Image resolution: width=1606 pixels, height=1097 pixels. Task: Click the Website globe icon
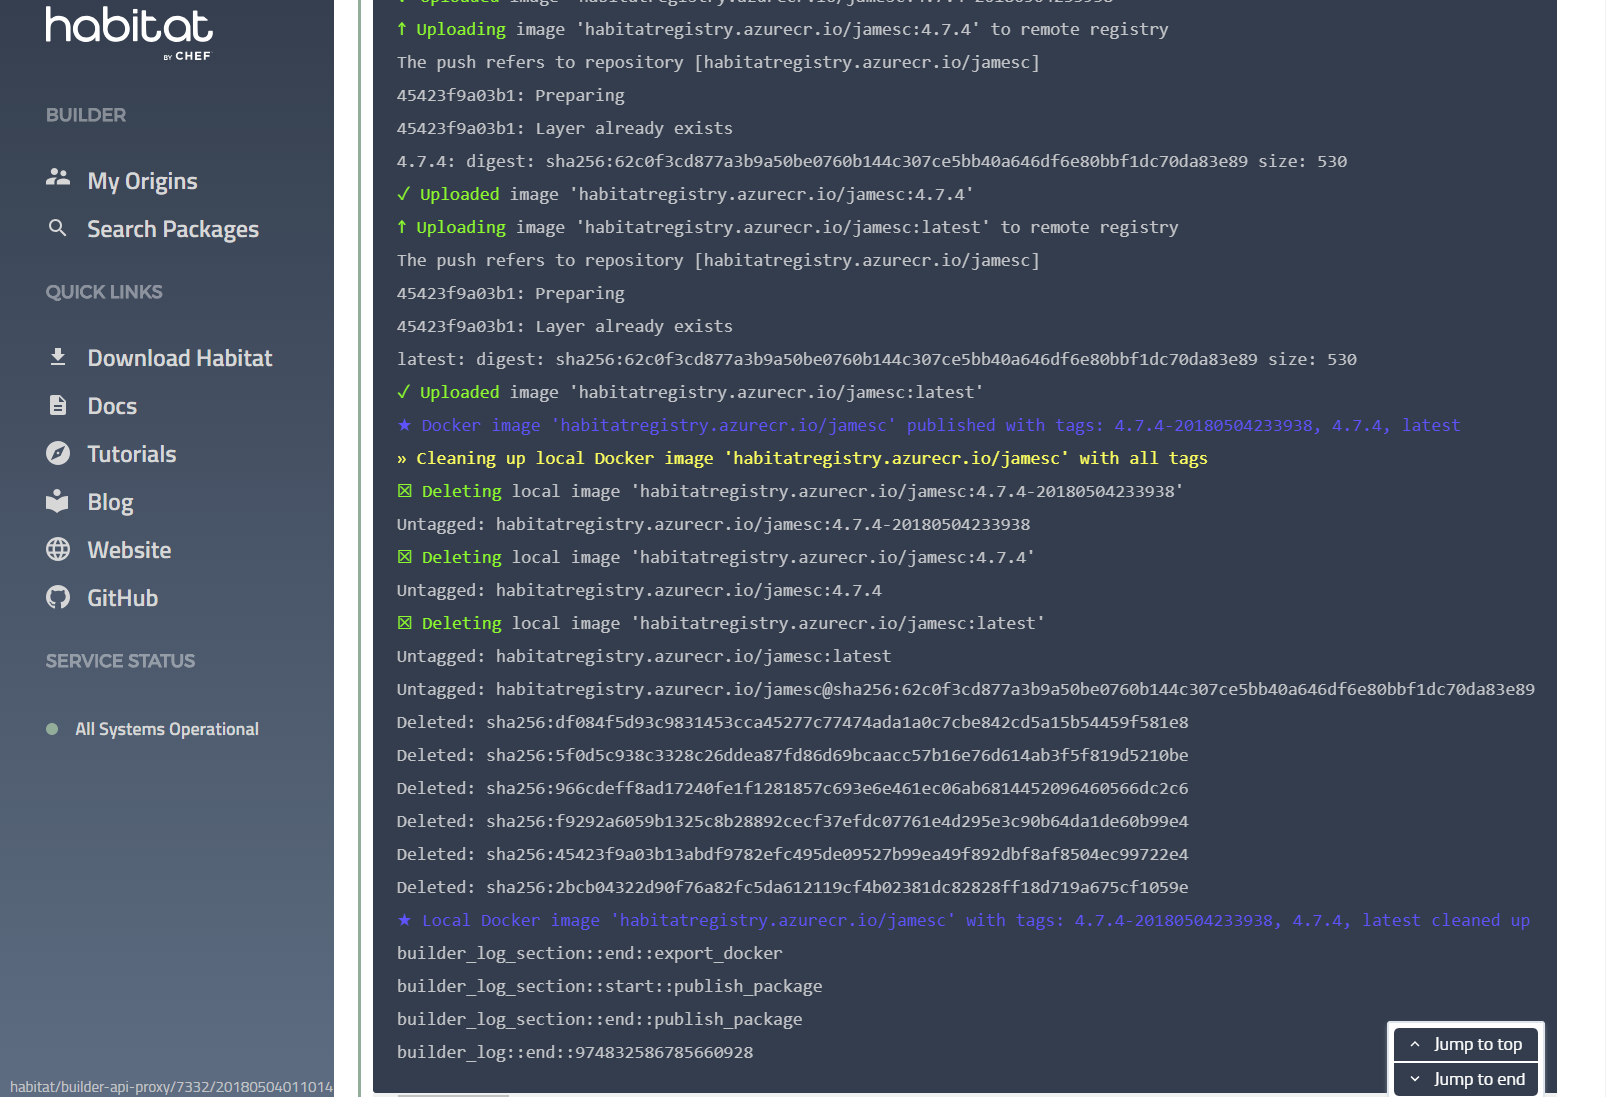[58, 549]
